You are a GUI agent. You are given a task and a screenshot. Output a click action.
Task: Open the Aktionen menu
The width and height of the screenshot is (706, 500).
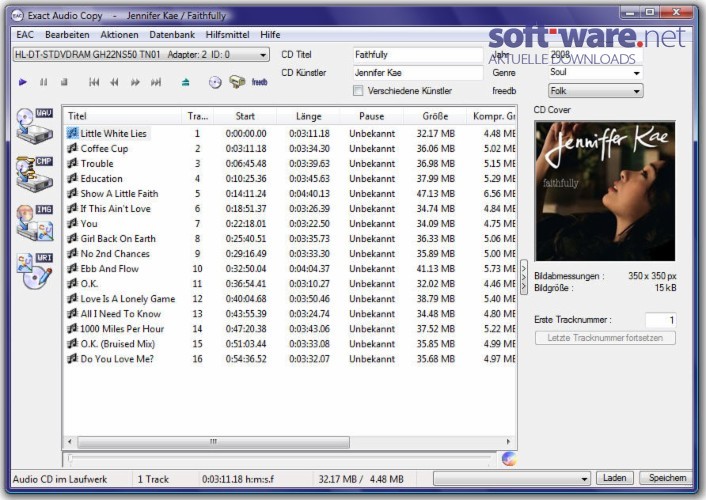pos(119,35)
